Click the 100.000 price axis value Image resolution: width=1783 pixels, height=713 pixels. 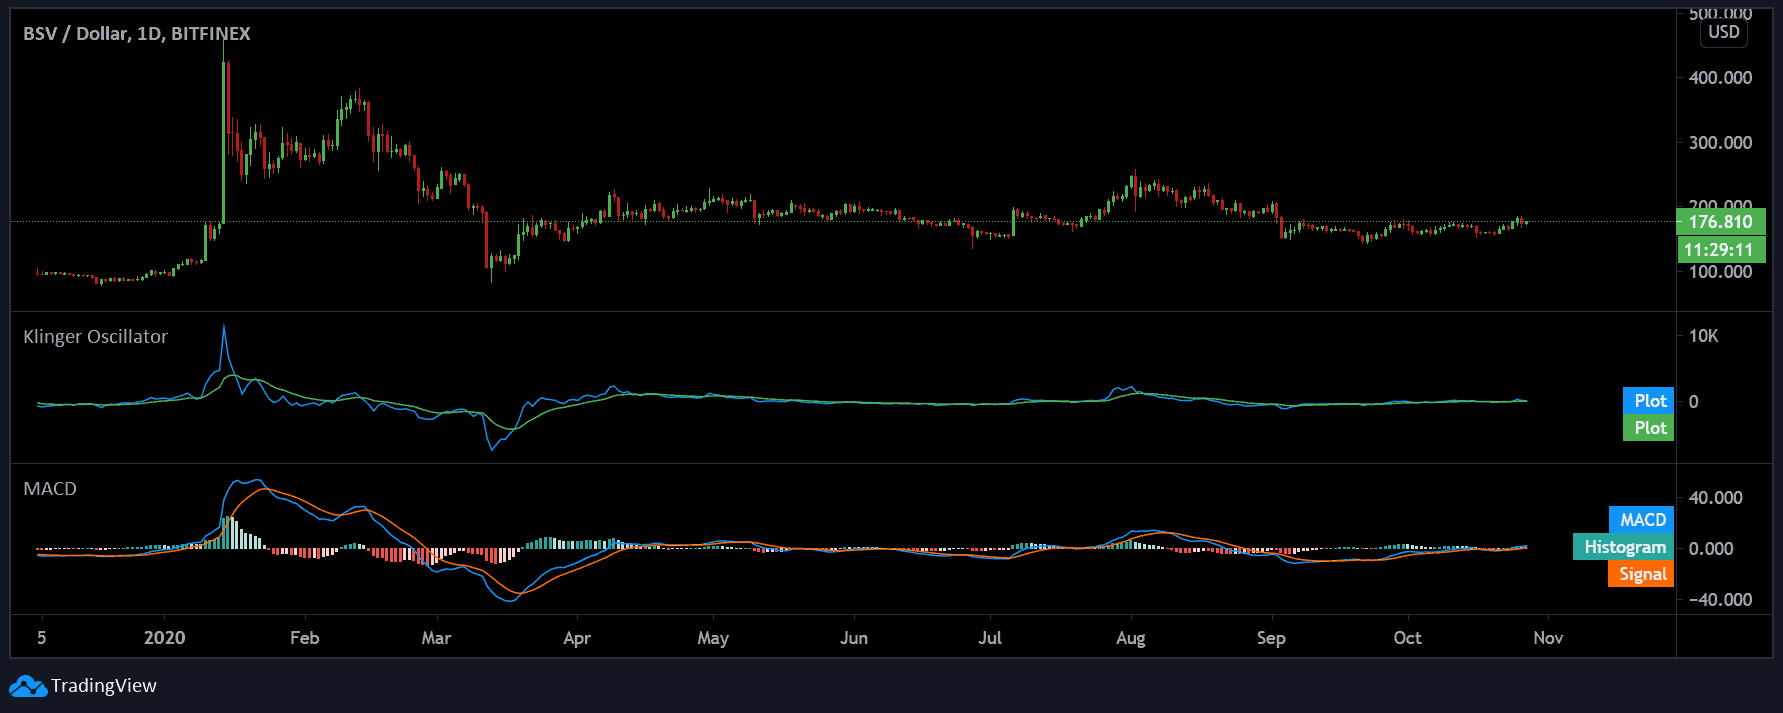(x=1720, y=272)
